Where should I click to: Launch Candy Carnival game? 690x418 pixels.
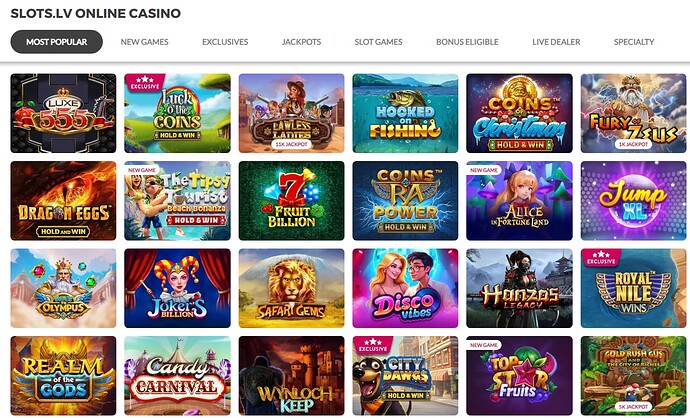(x=177, y=376)
